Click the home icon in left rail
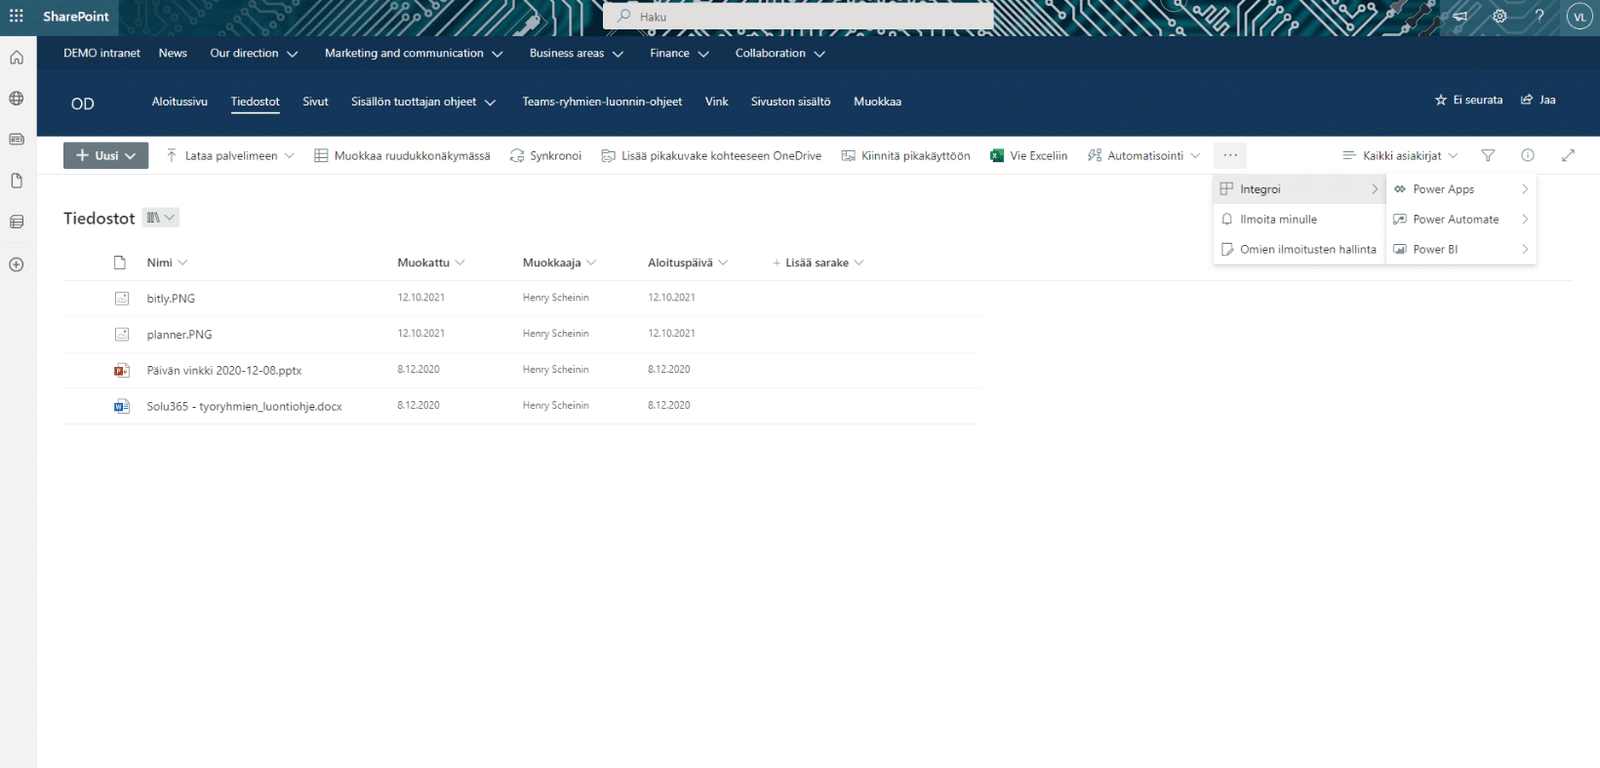Viewport: 1600px width, 768px height. click(x=16, y=58)
